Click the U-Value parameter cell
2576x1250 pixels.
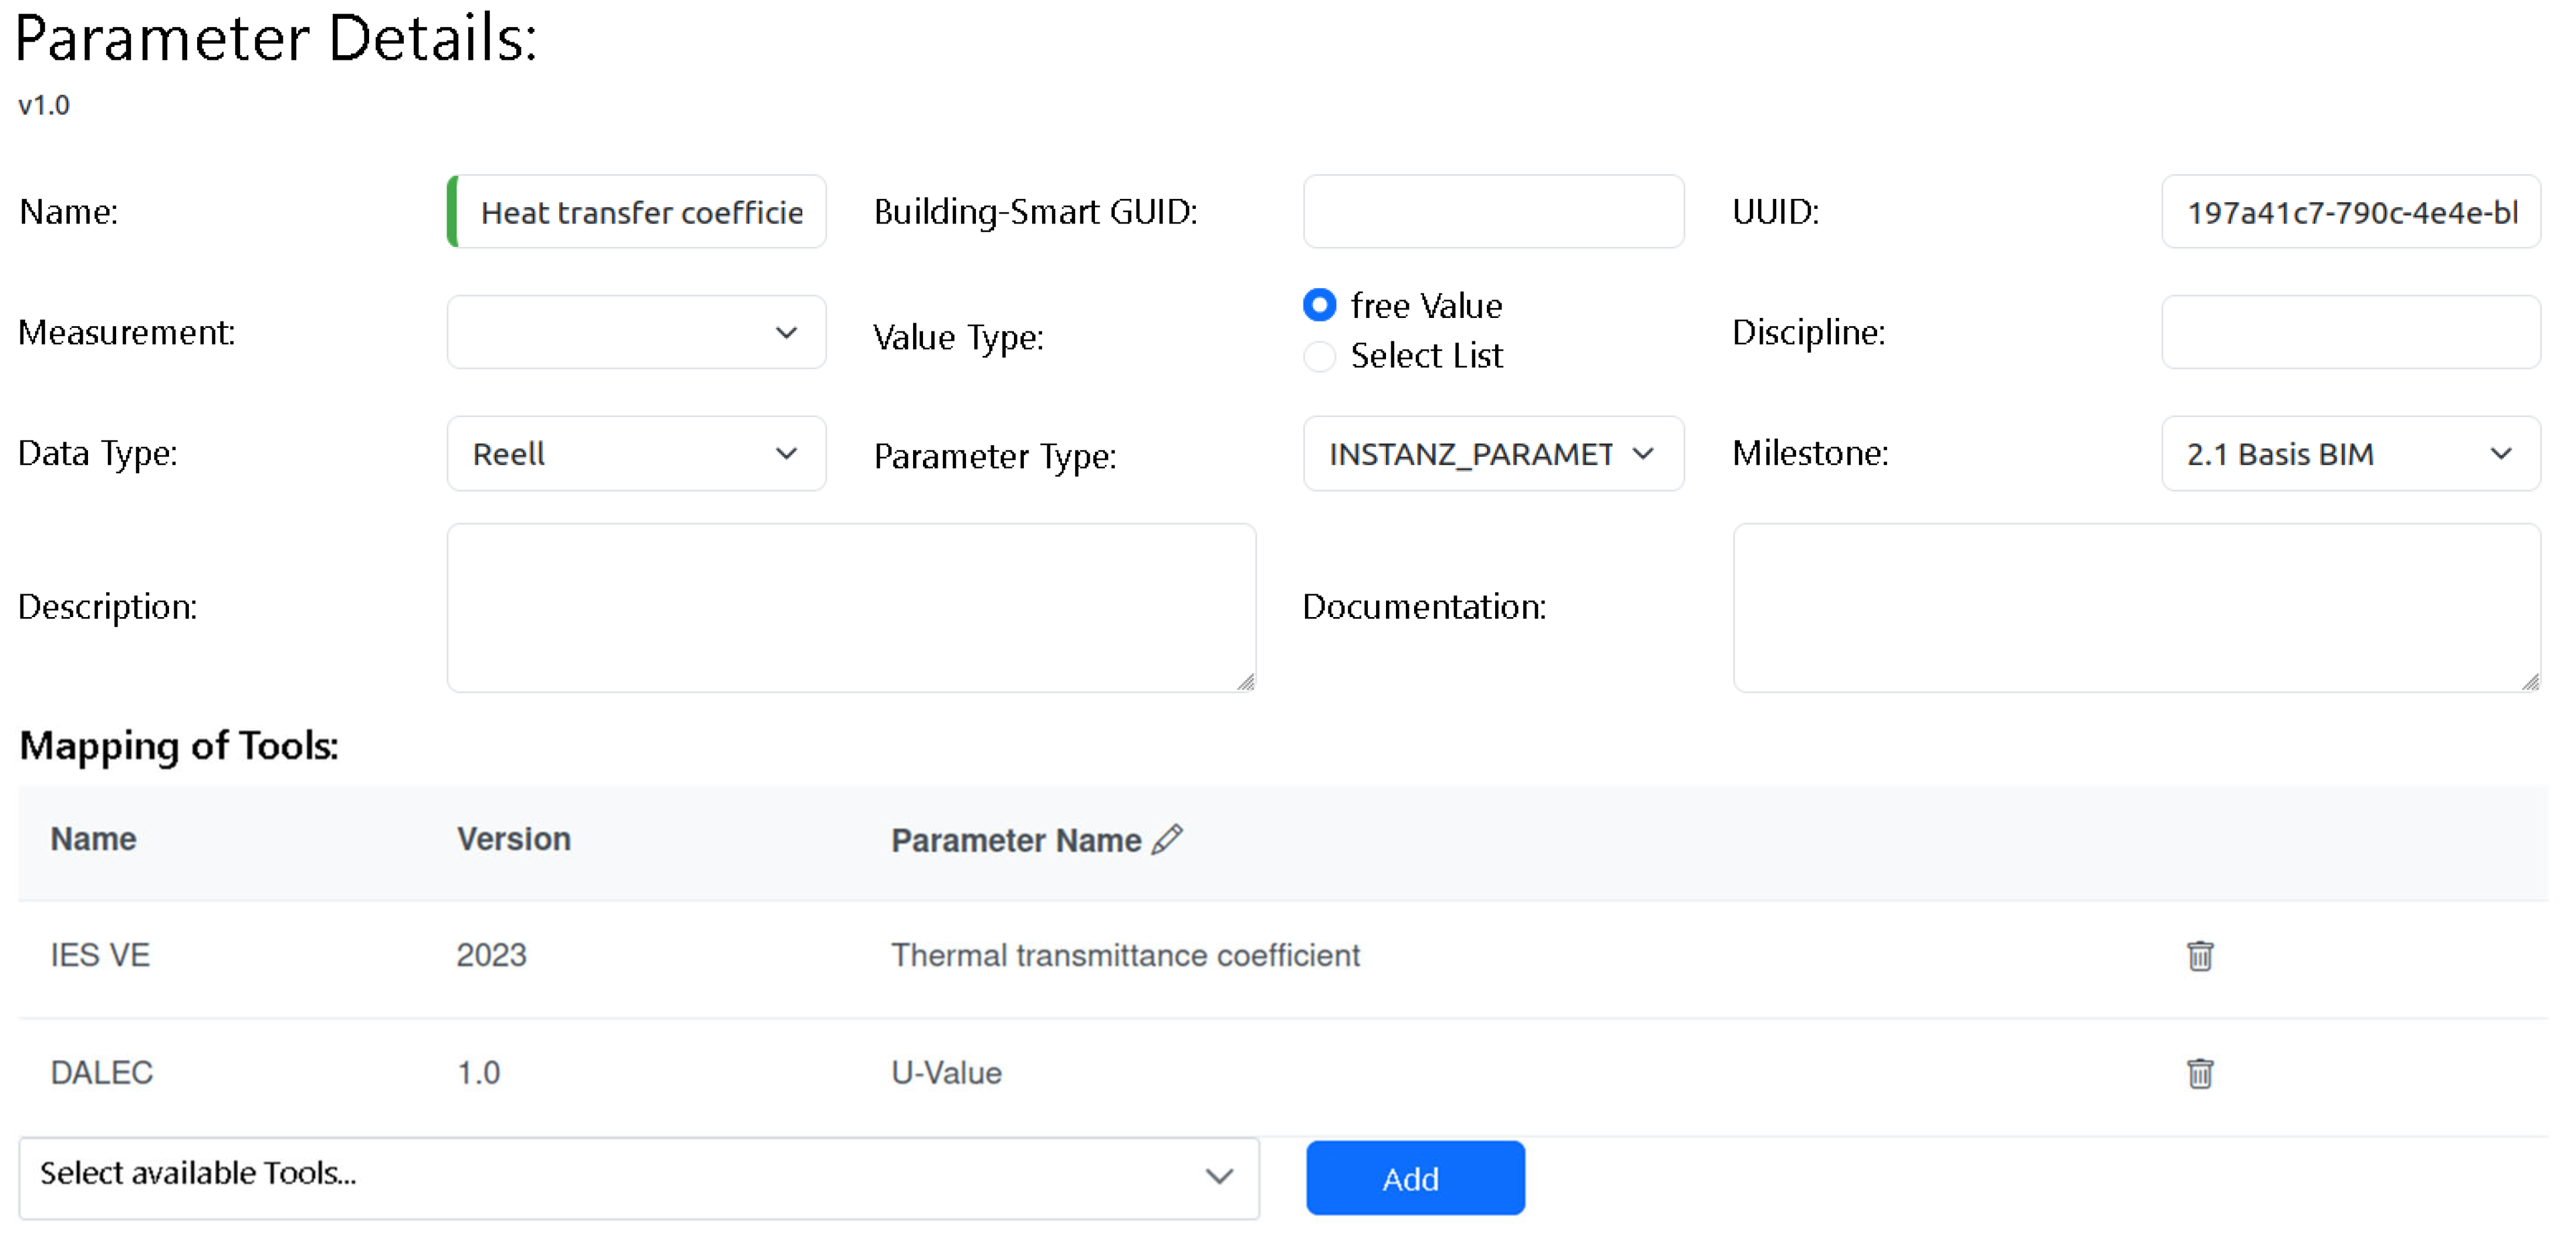(946, 1072)
